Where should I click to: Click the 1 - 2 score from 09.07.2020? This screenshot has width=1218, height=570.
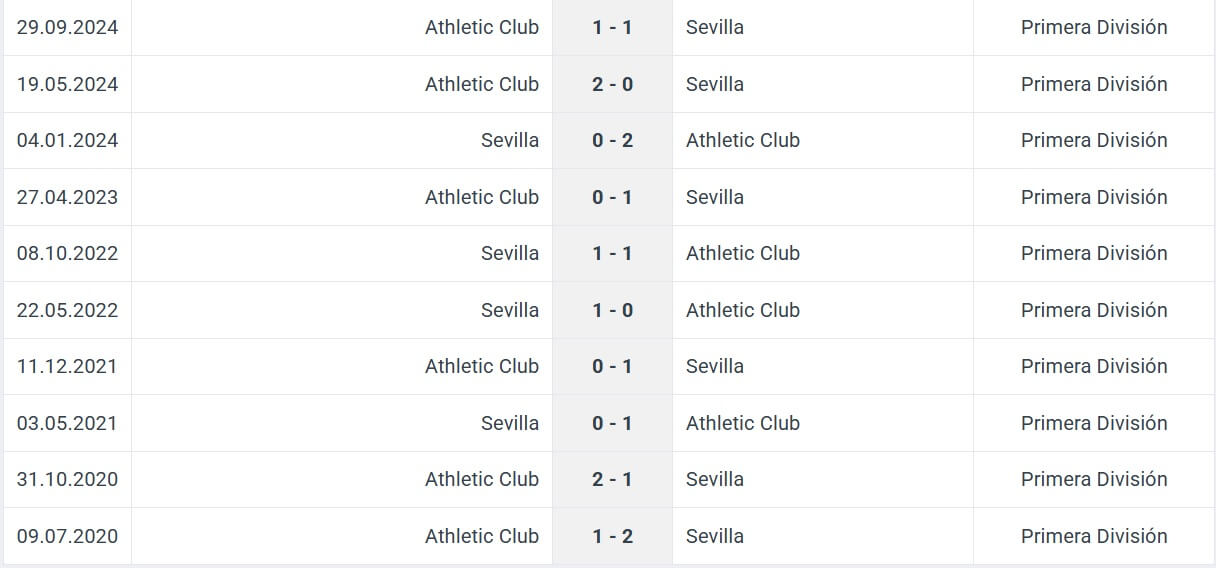pyautogui.click(x=612, y=536)
